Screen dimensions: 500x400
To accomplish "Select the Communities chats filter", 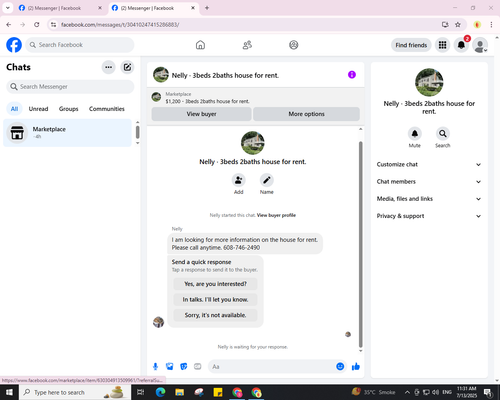I will 107,109.
